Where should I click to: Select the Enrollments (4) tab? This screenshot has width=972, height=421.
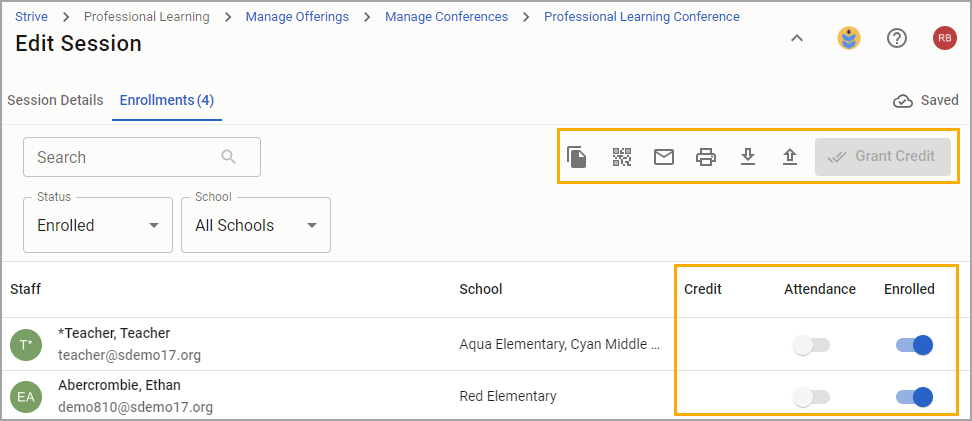point(167,100)
